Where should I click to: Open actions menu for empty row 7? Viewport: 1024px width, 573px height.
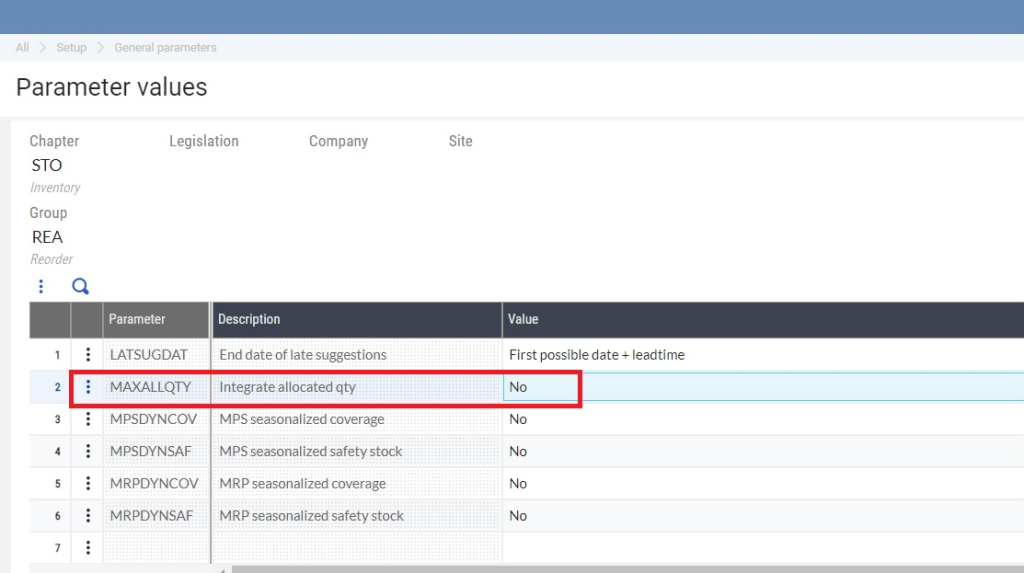click(88, 548)
